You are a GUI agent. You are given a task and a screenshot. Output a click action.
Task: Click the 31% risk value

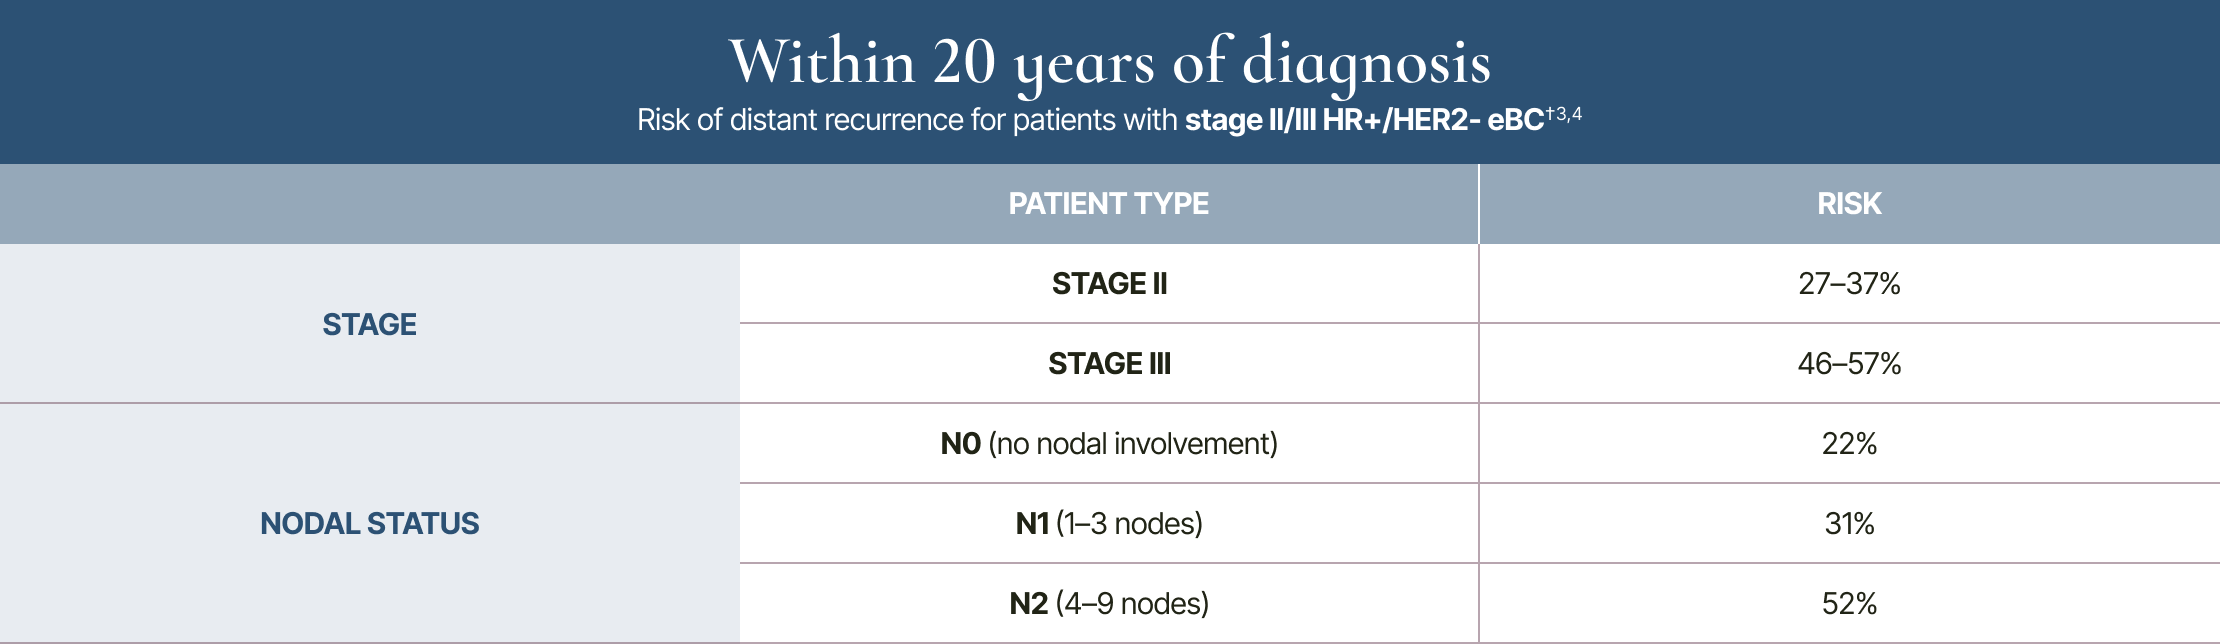click(x=1849, y=524)
